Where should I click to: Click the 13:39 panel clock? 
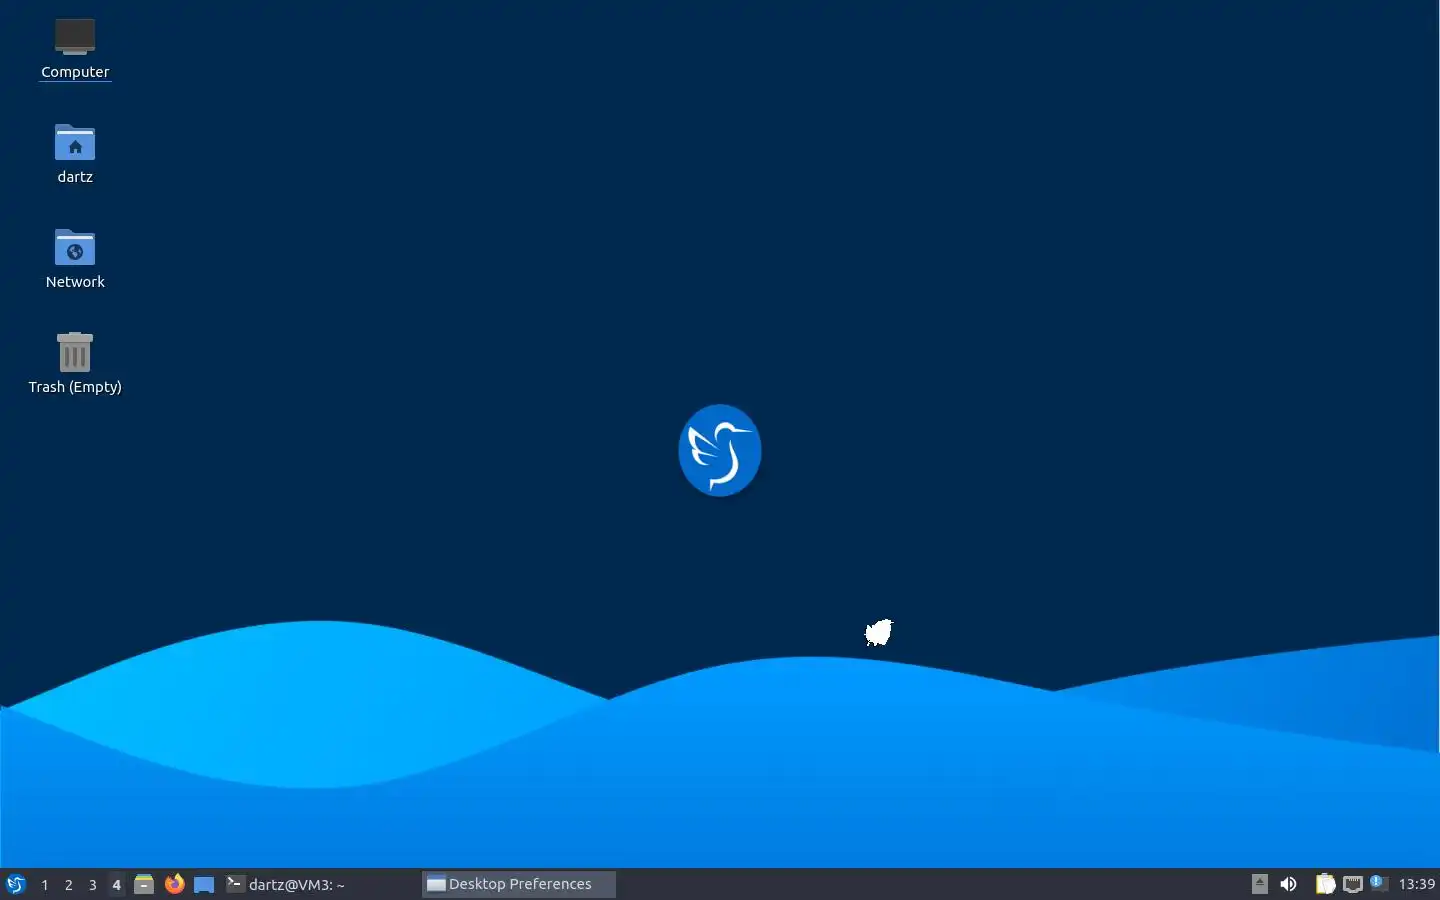point(1417,884)
